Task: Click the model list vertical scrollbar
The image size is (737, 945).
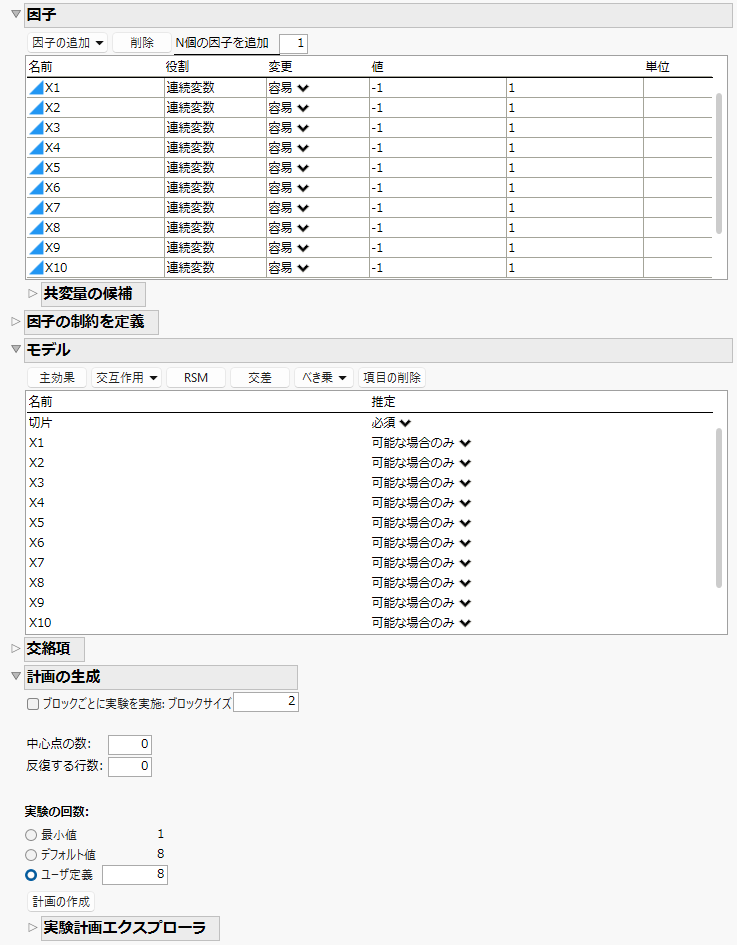Action: point(718,507)
